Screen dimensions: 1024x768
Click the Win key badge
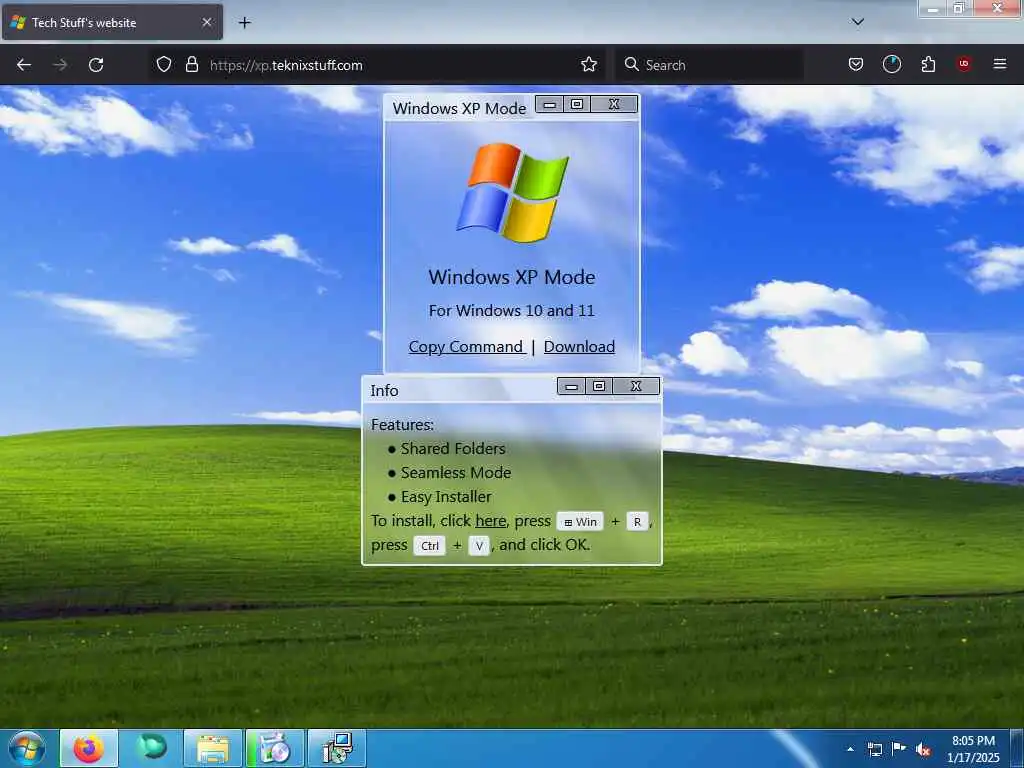(580, 522)
